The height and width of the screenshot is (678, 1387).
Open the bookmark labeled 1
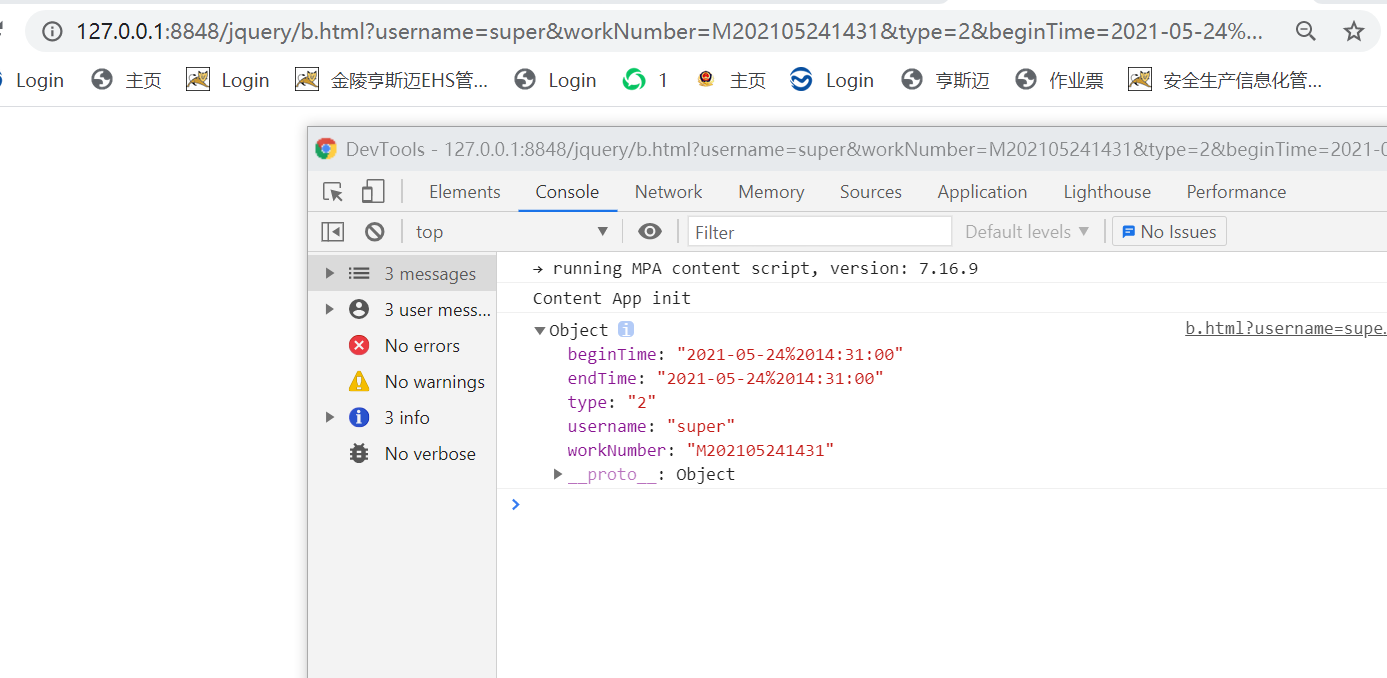click(645, 80)
